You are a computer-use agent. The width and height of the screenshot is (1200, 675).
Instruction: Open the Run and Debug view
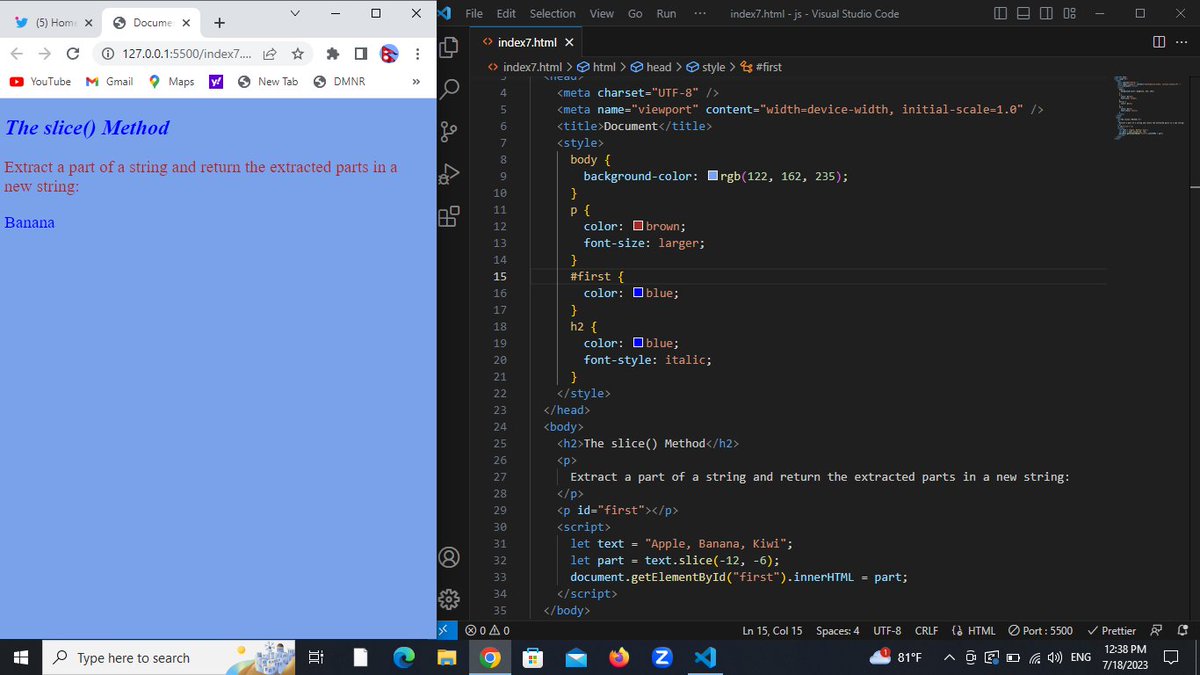(449, 174)
